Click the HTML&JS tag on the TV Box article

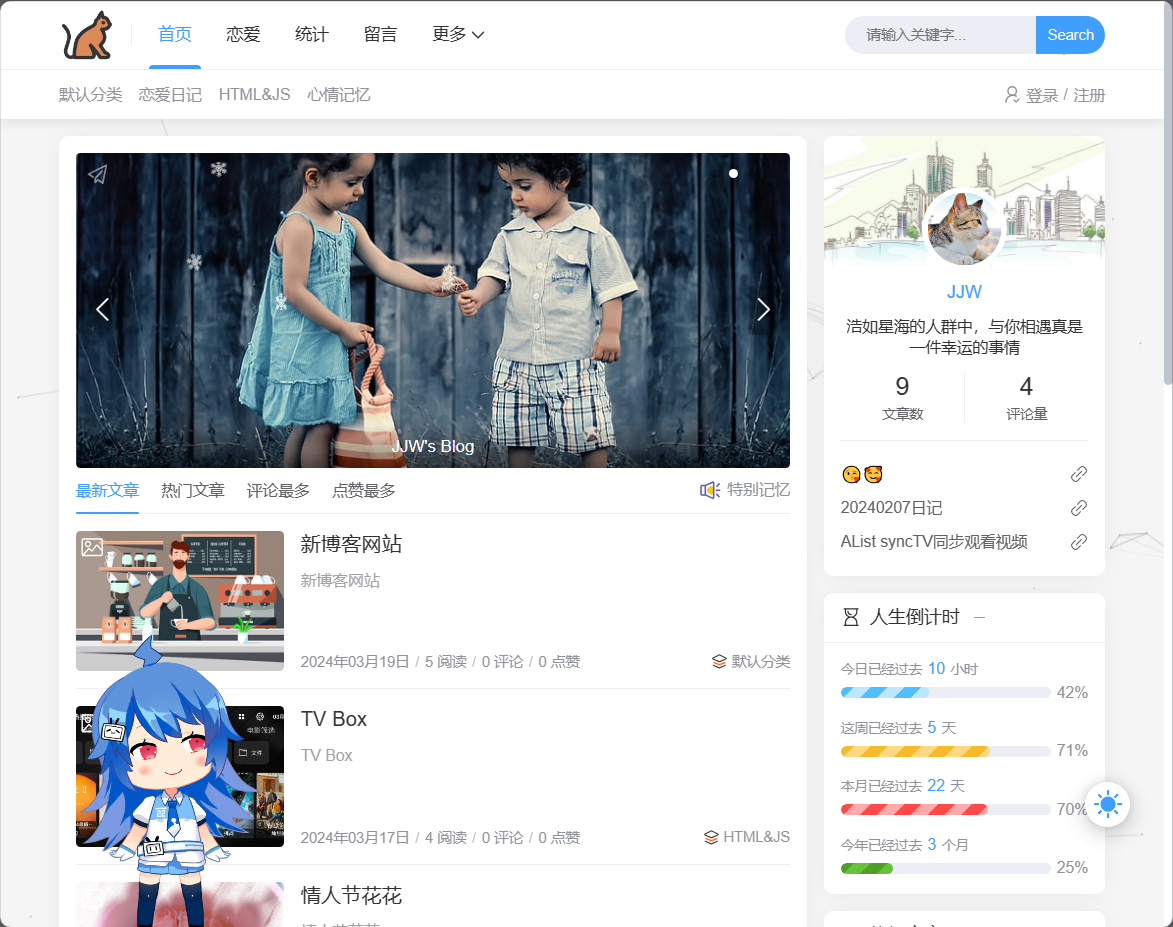point(756,837)
